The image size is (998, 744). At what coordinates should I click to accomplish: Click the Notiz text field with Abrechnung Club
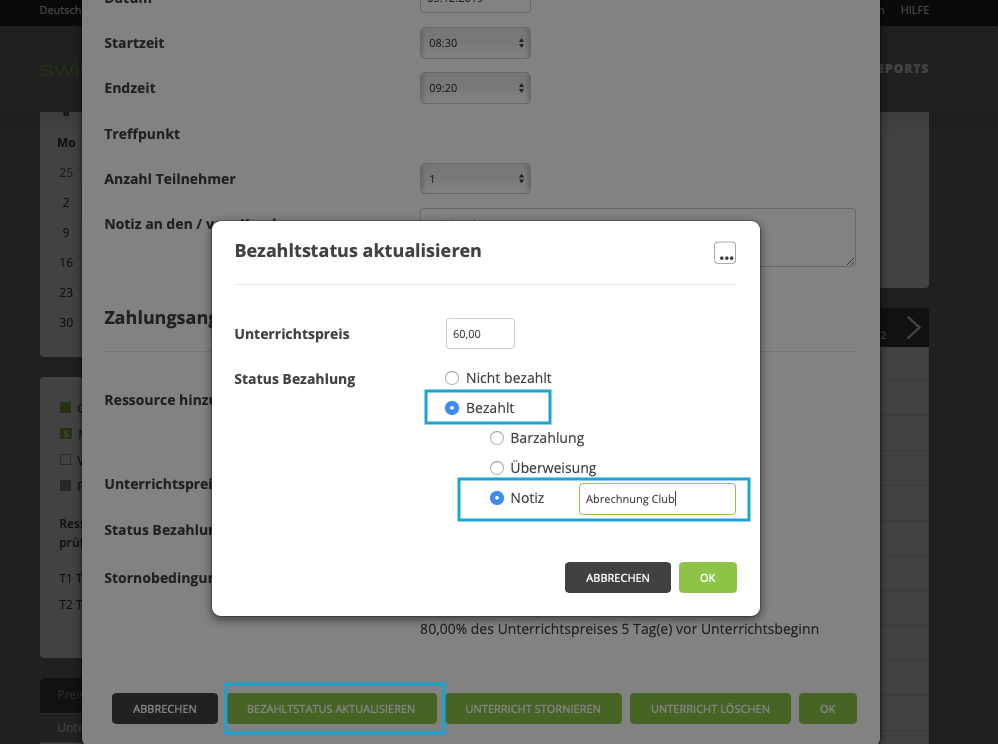click(656, 499)
